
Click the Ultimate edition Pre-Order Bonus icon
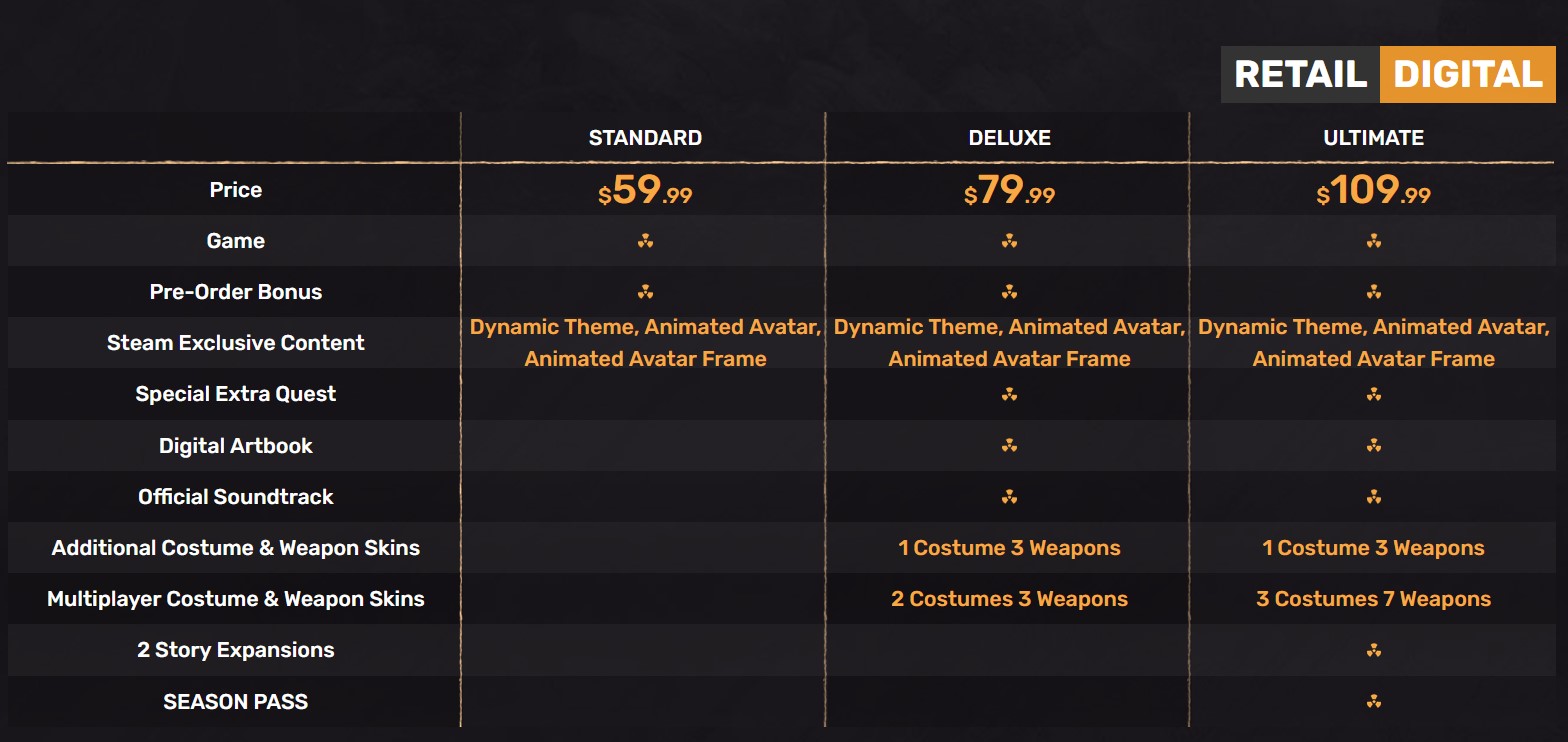[x=1374, y=292]
